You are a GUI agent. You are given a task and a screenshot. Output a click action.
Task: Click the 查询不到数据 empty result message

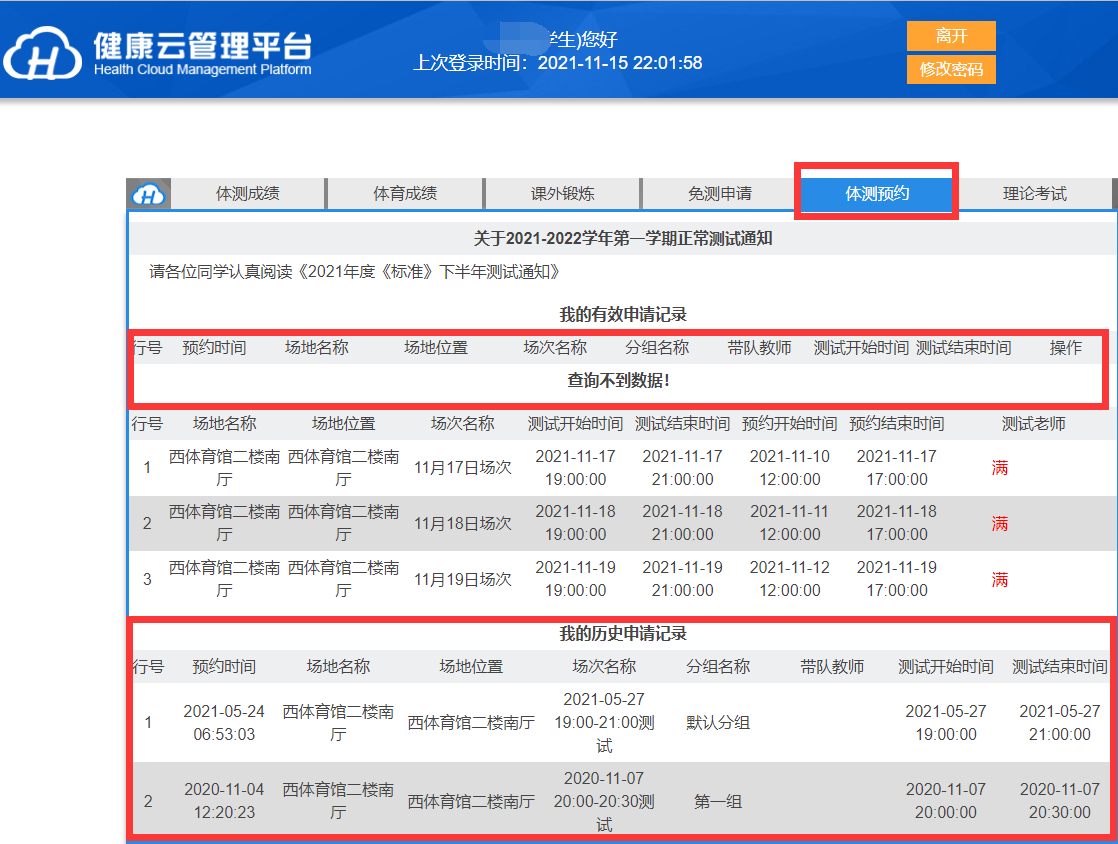(x=618, y=381)
